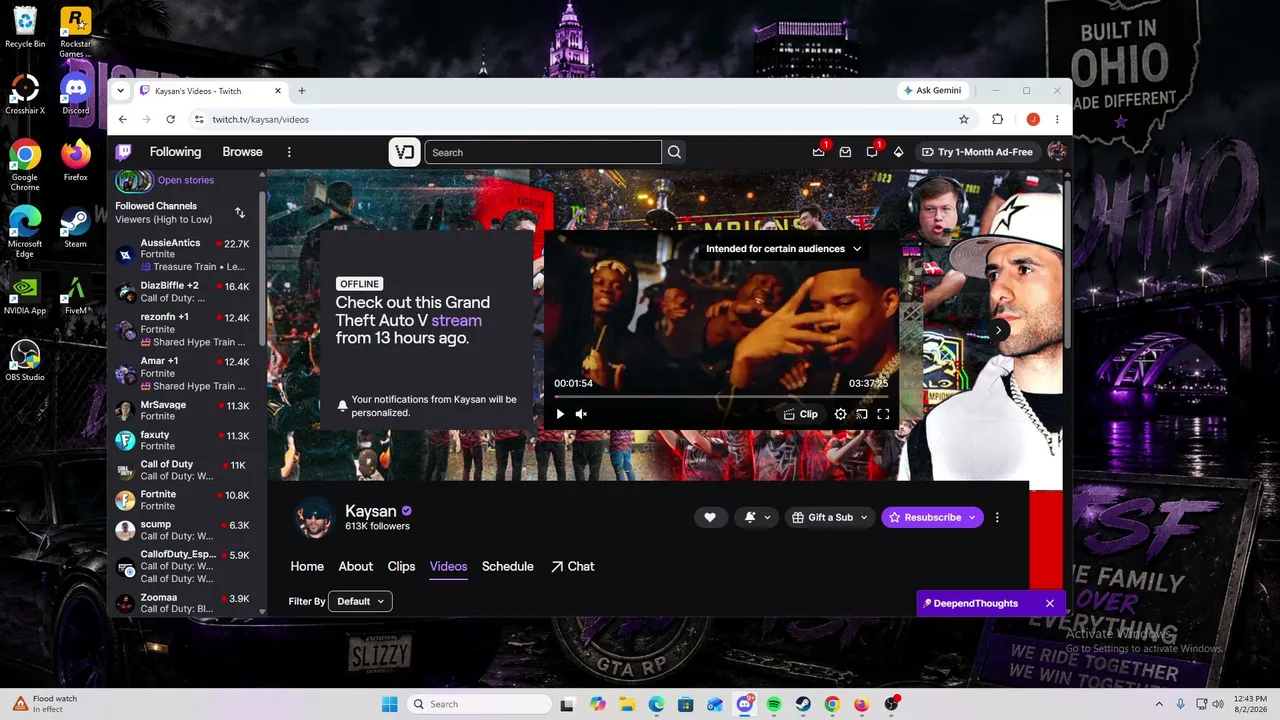Open the more options dots beside Browse
Viewport: 1280px width, 720px height.
289,152
